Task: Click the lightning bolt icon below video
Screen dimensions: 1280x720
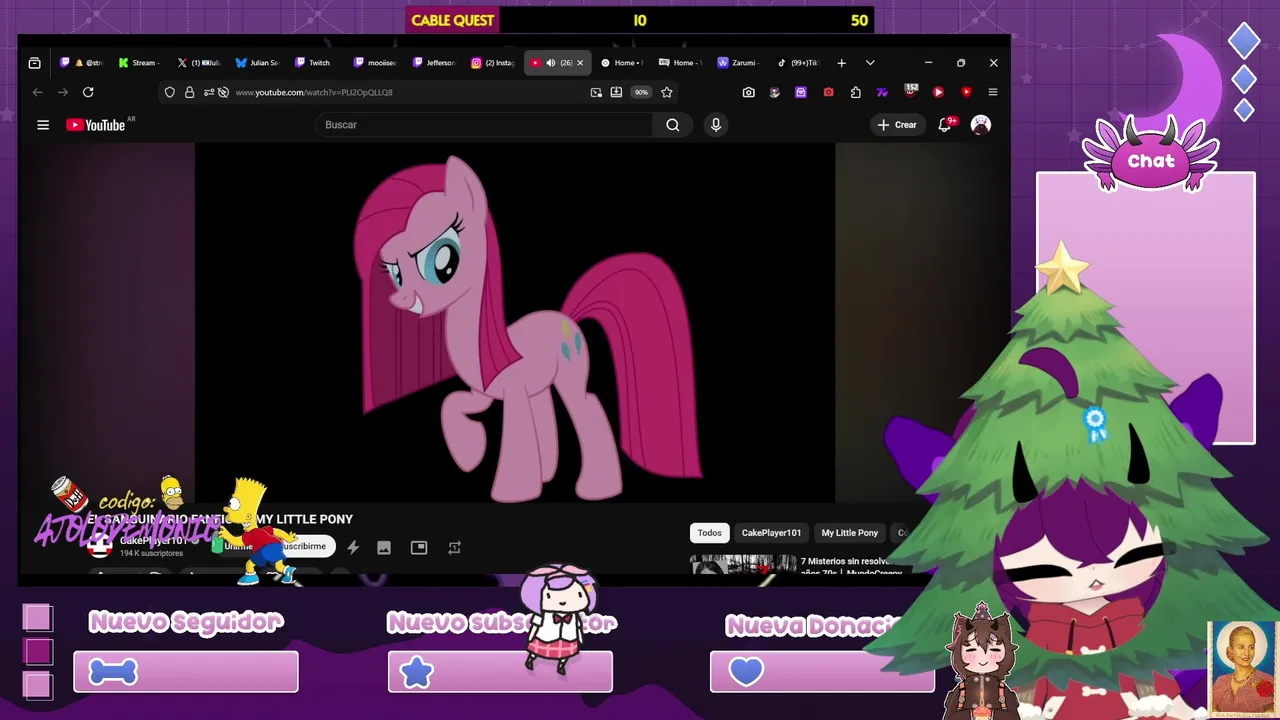Action: [353, 547]
